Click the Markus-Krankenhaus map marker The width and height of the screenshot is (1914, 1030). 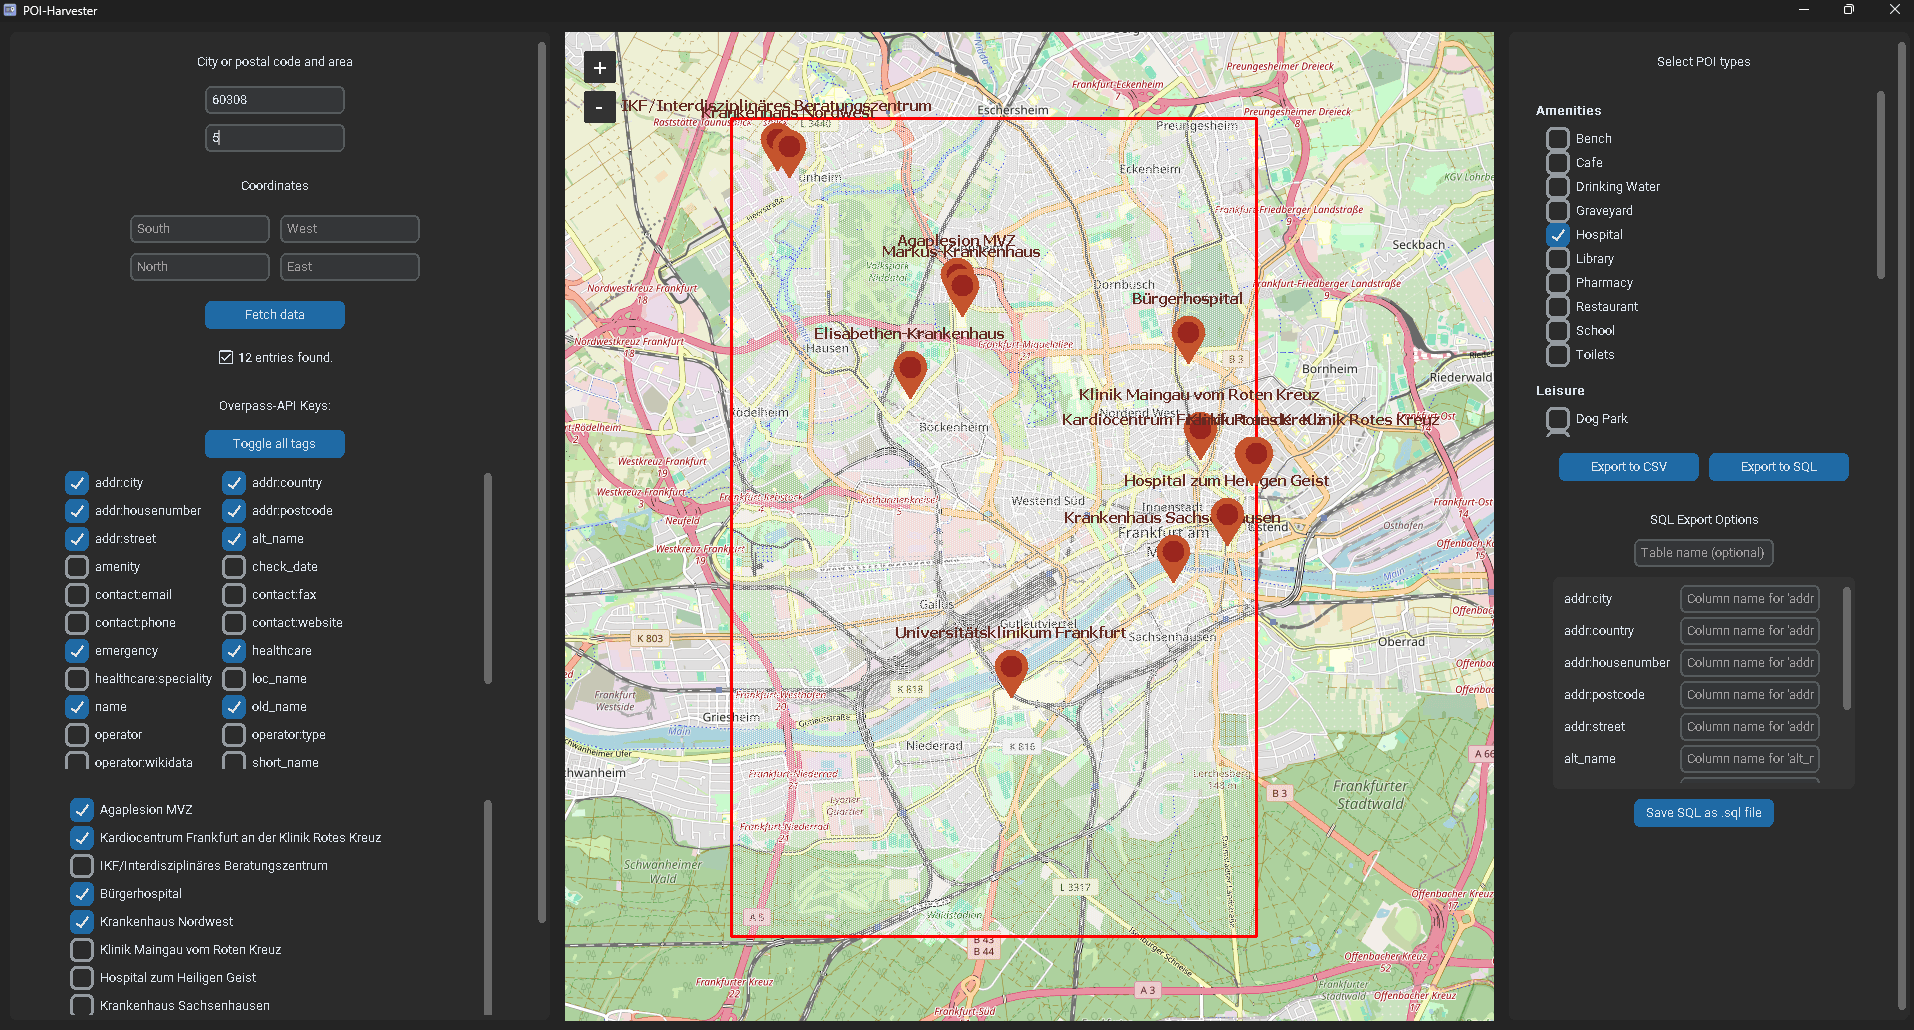click(x=963, y=291)
